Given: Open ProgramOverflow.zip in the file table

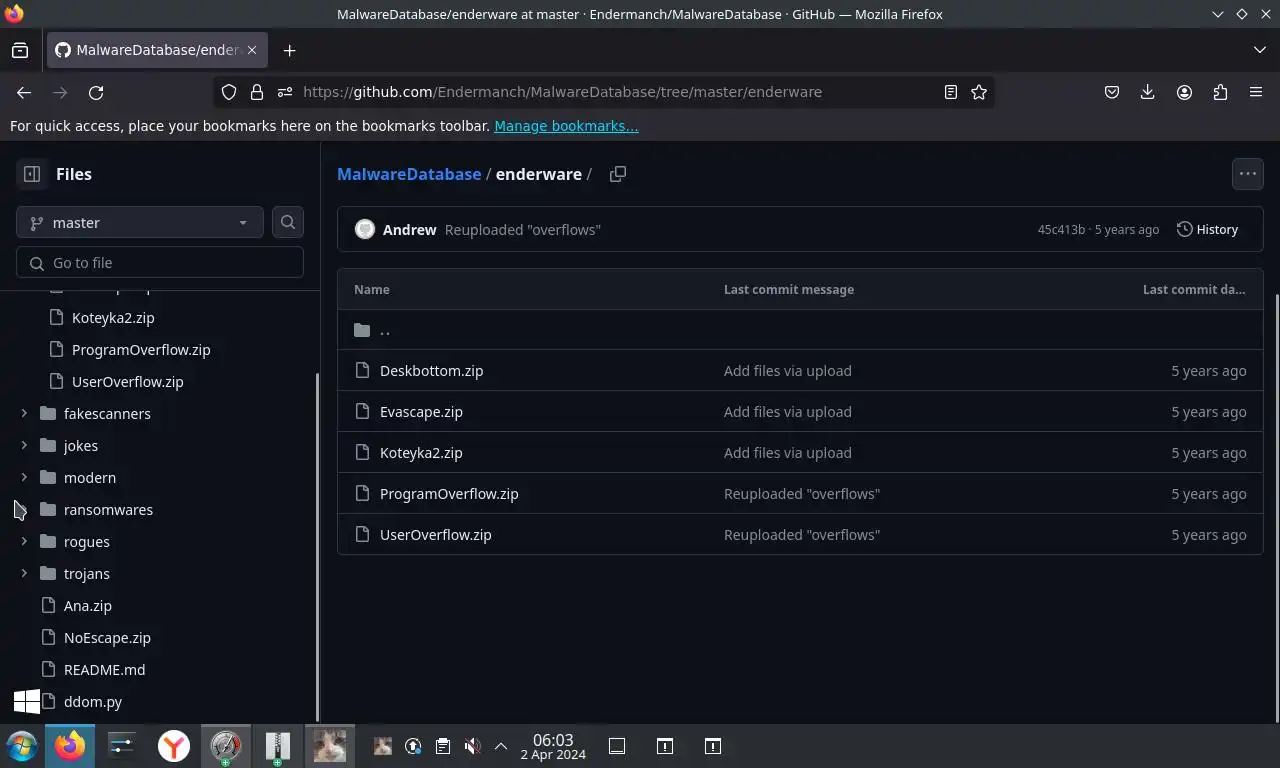Looking at the screenshot, I should (449, 493).
